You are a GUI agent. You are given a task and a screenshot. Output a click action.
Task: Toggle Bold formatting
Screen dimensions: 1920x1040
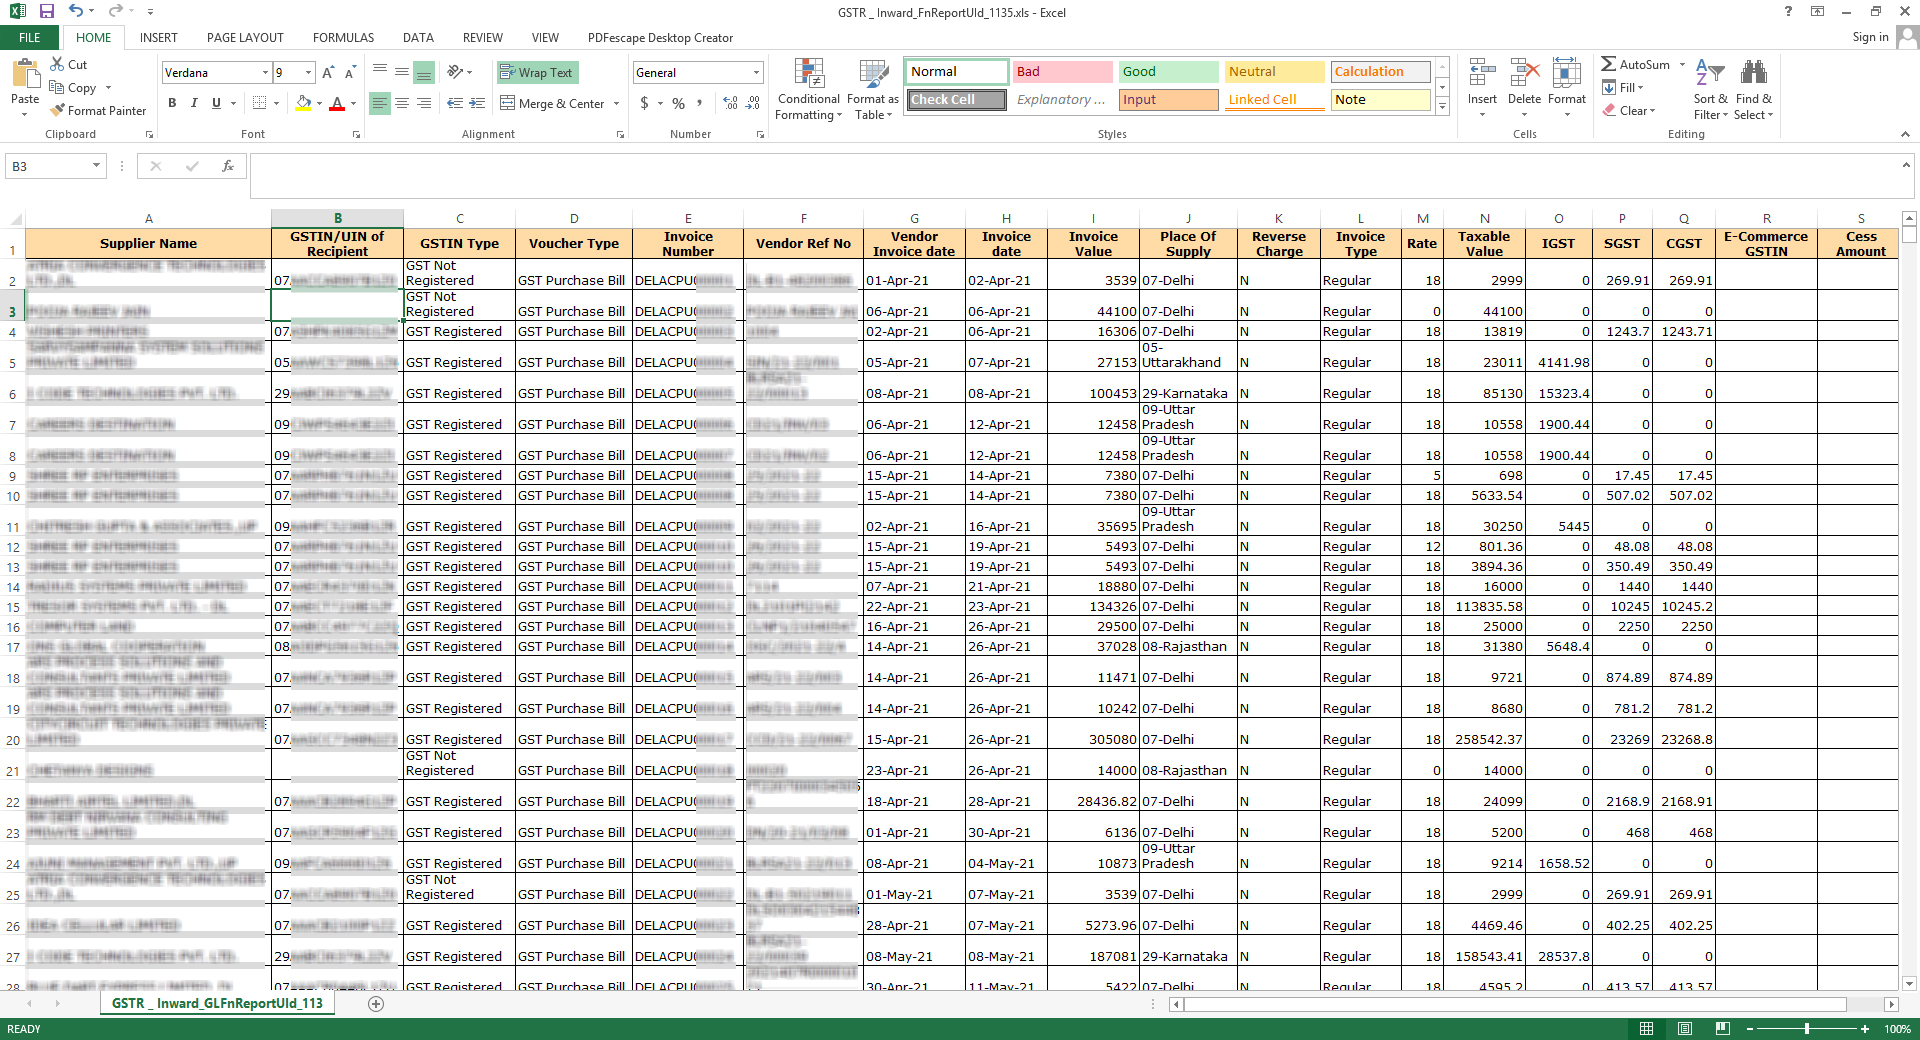172,103
